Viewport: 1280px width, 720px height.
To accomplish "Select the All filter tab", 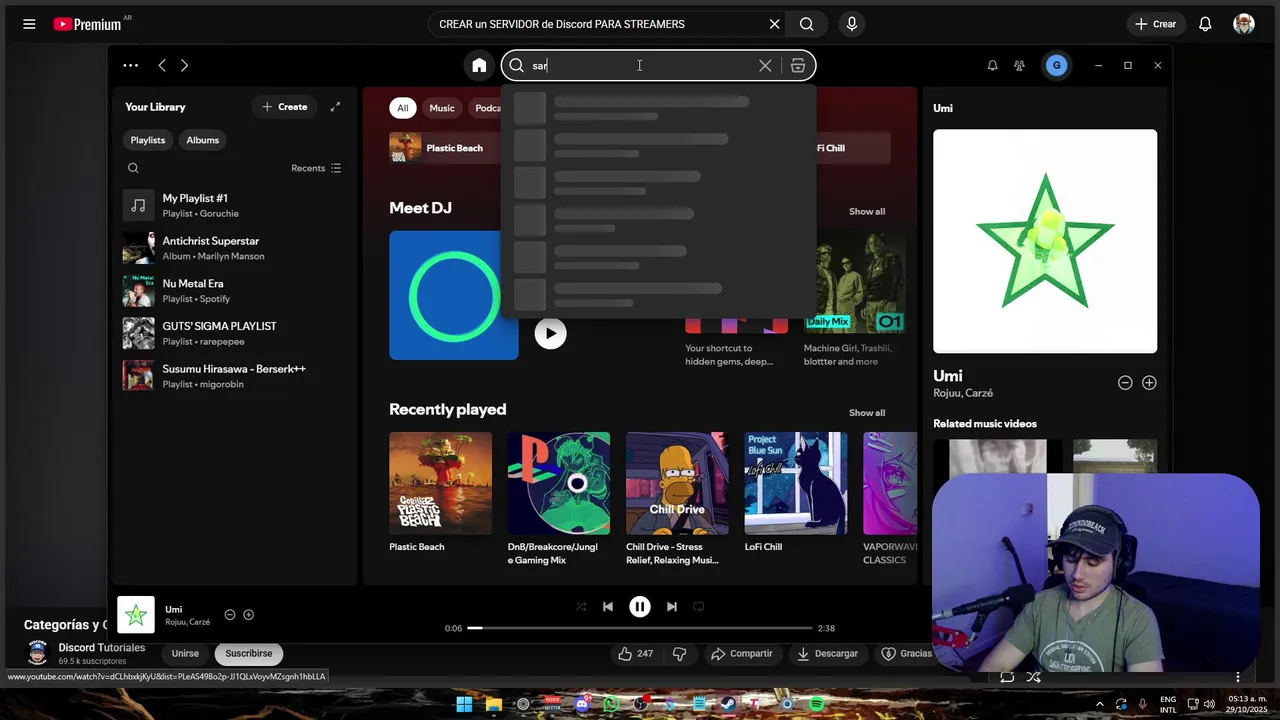I will pyautogui.click(x=402, y=108).
